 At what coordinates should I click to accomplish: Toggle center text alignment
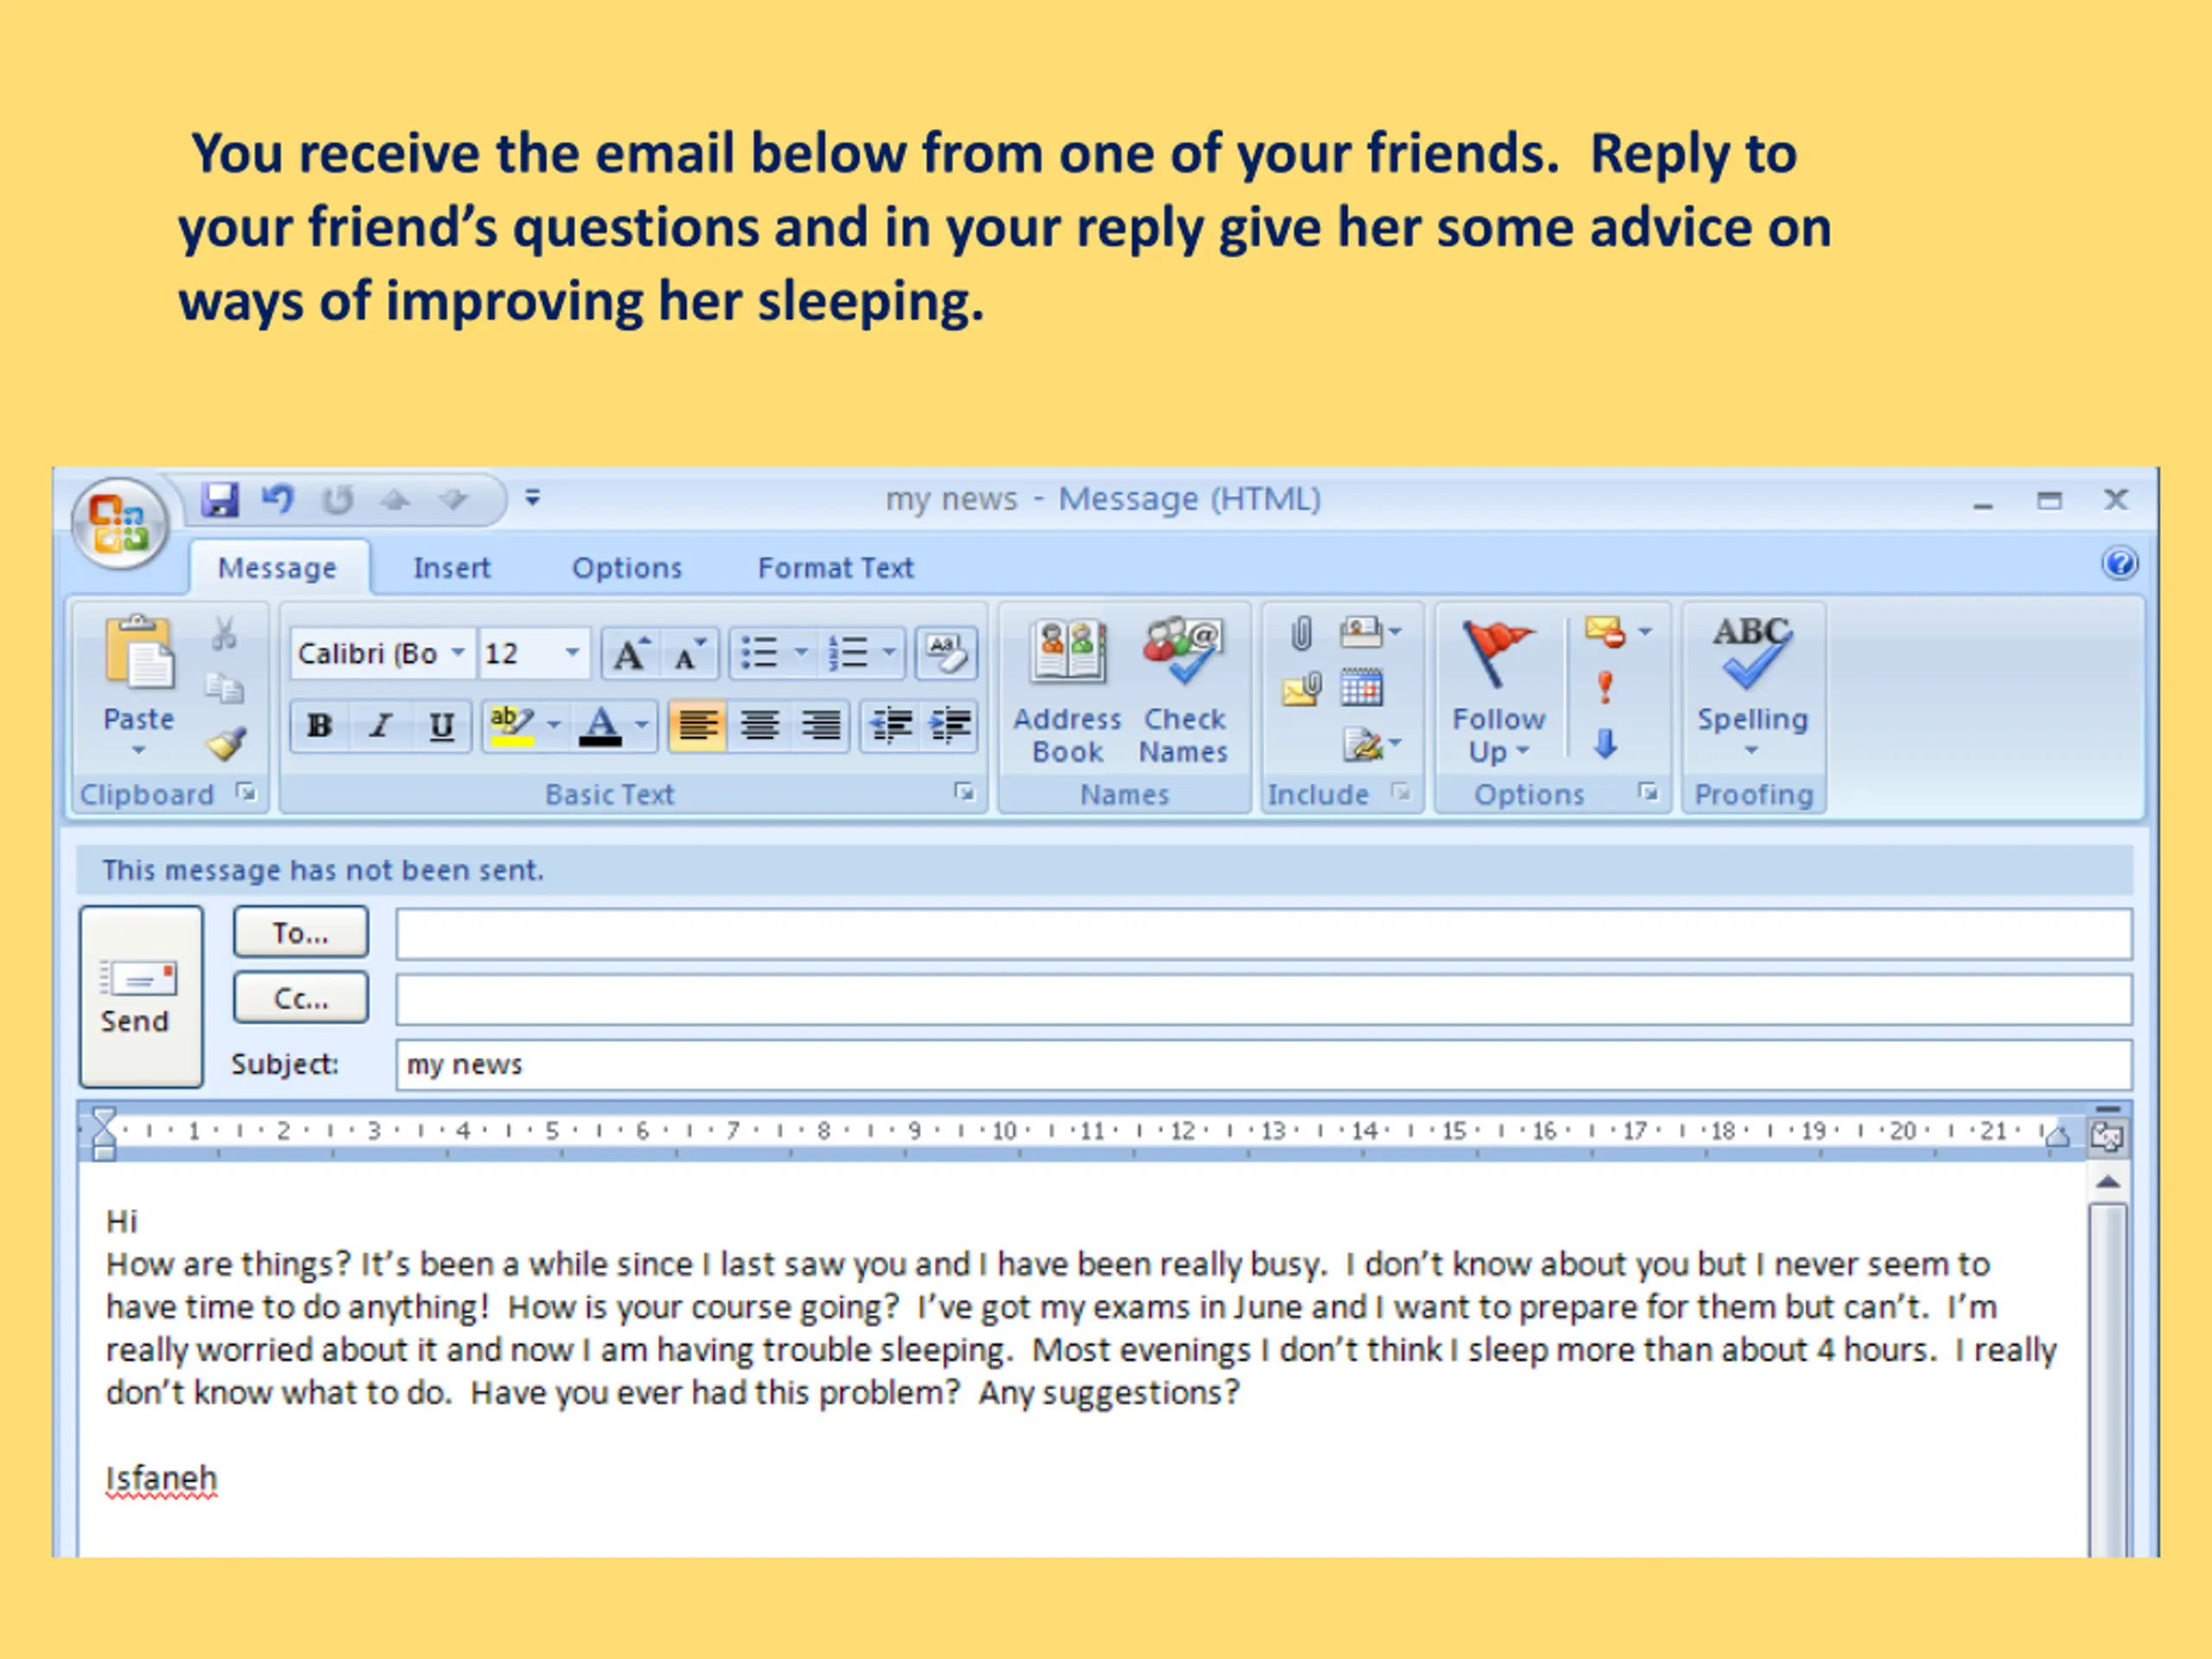[760, 725]
